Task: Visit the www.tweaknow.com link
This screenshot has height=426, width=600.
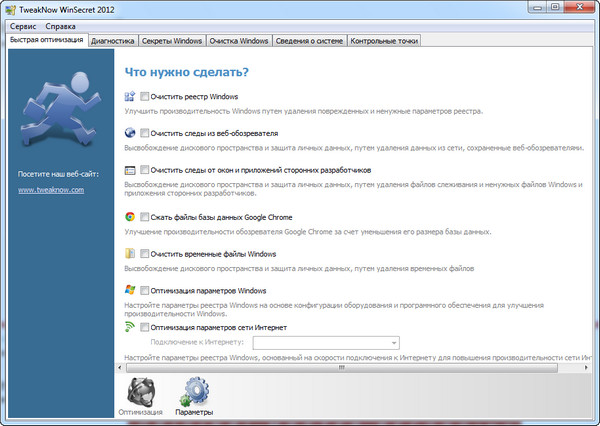Action: [51, 190]
